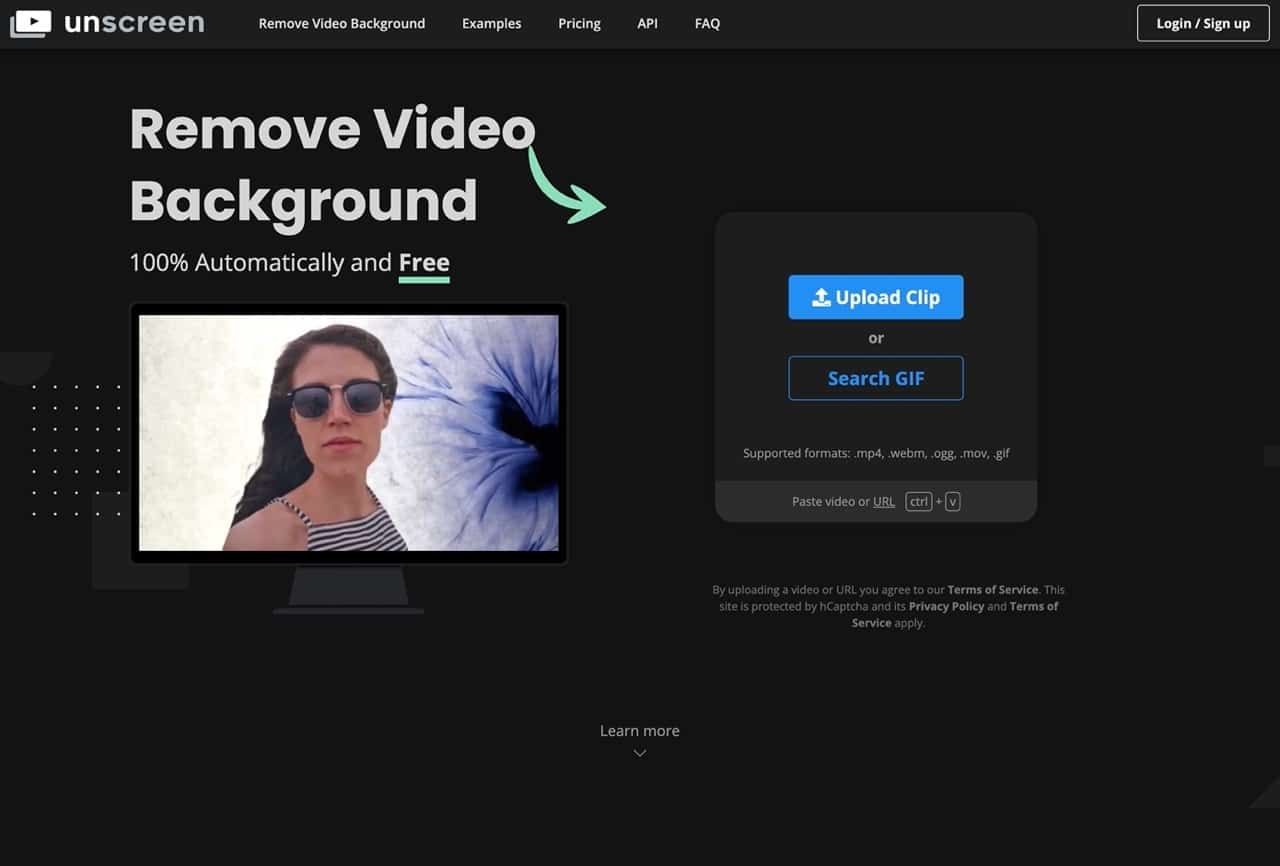Click the Search GIF button
This screenshot has width=1280, height=866.
[x=876, y=378]
